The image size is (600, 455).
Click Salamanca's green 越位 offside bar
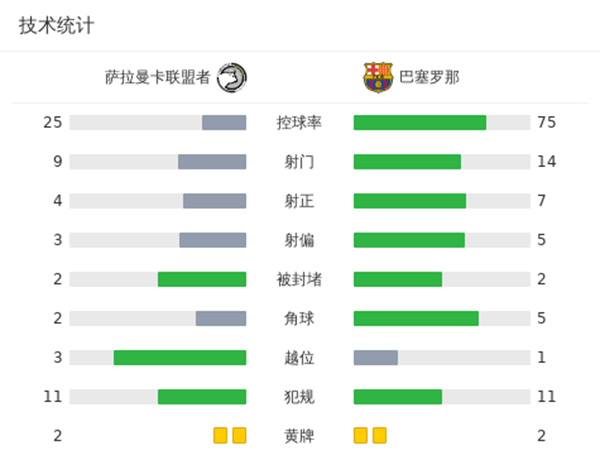pos(180,358)
